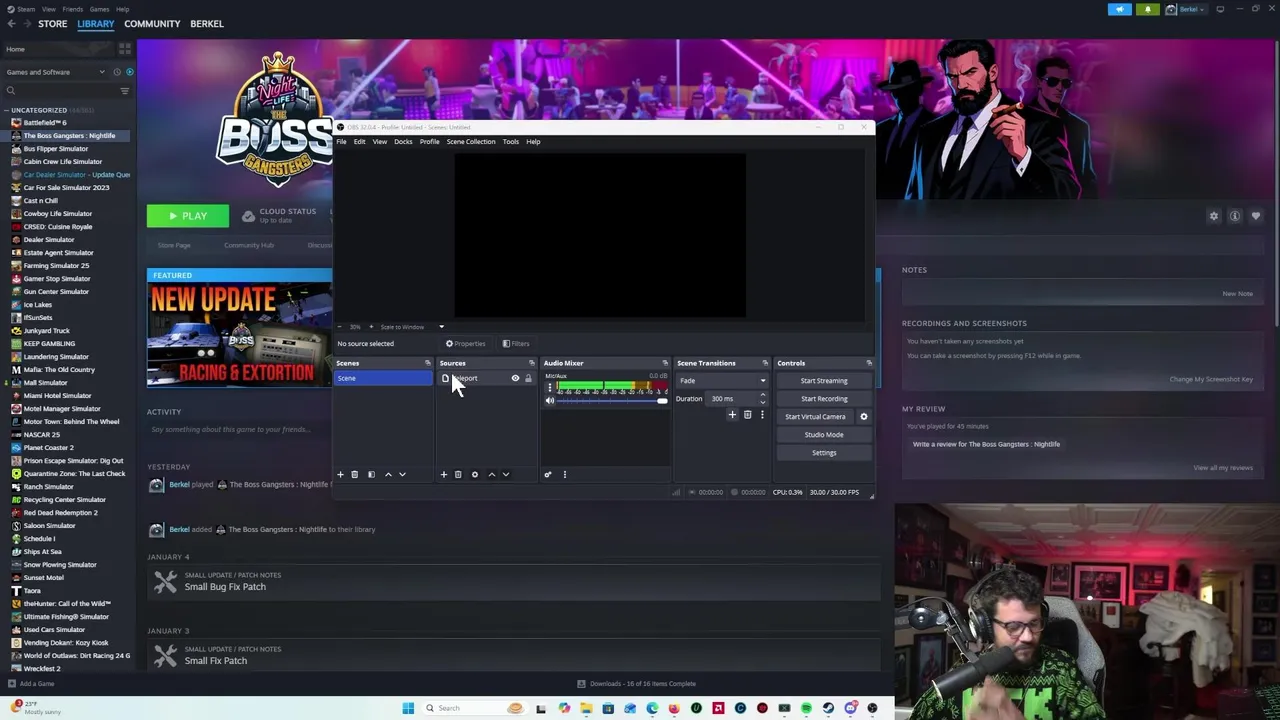Click Start Streaming button
The height and width of the screenshot is (720, 1280).
tap(824, 381)
